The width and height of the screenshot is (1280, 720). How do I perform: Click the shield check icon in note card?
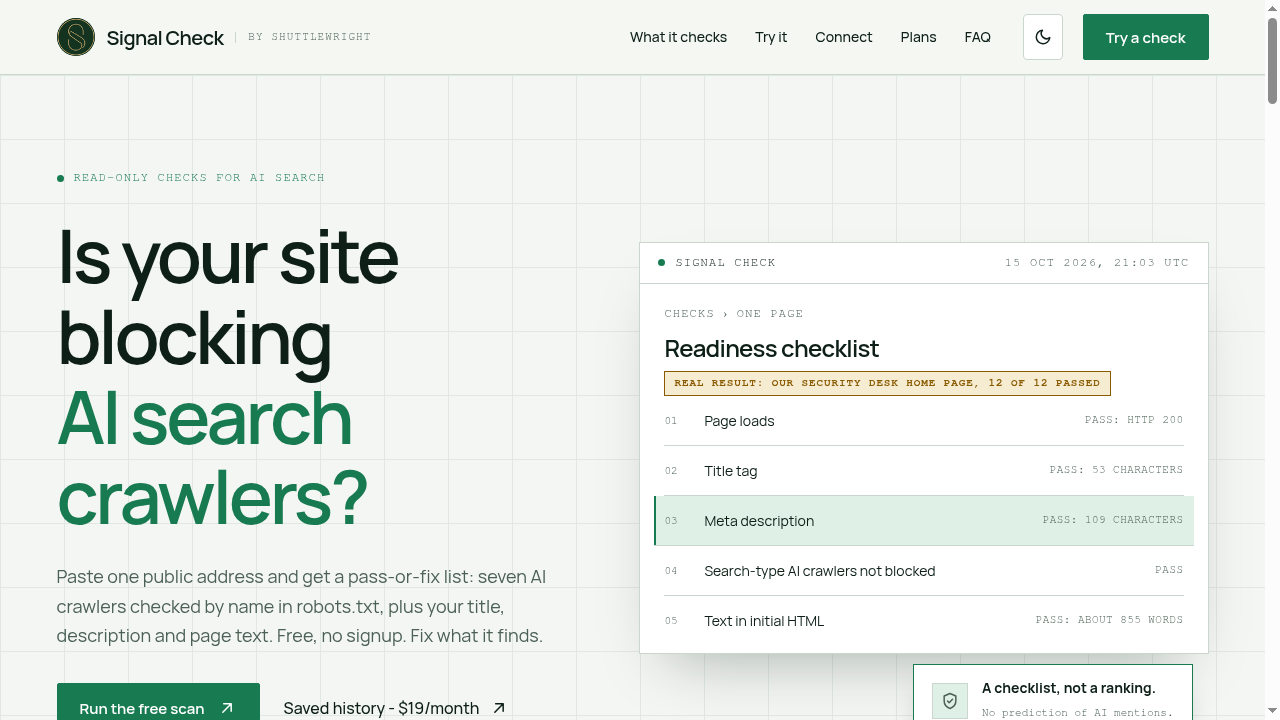coord(950,701)
